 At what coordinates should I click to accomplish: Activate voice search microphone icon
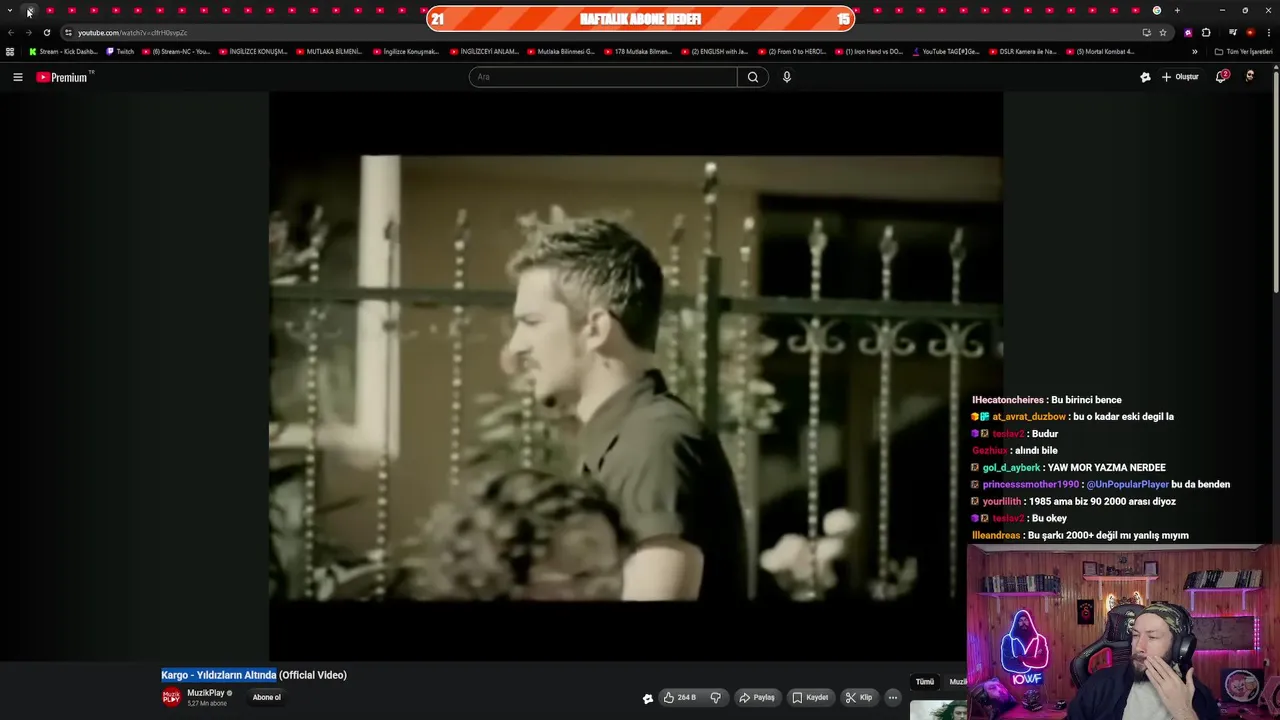(x=787, y=77)
